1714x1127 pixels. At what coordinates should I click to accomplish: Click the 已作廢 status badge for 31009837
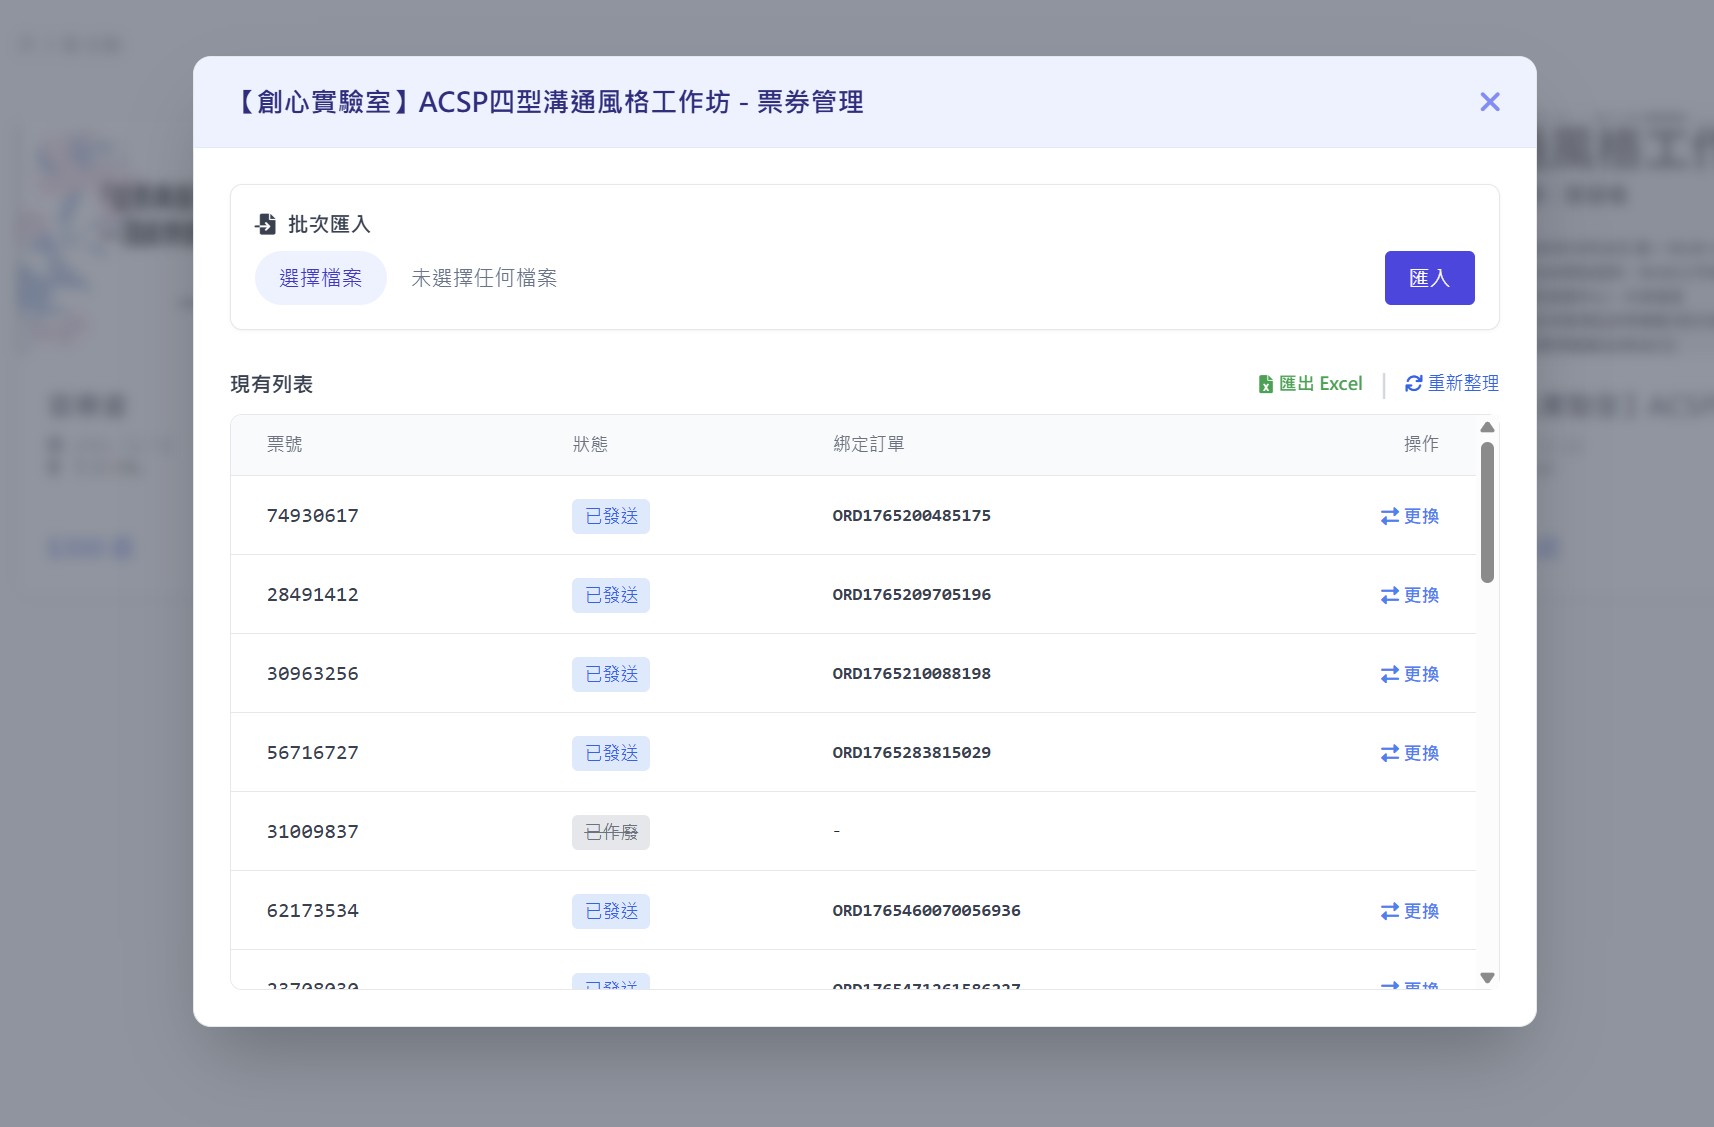[x=611, y=832]
